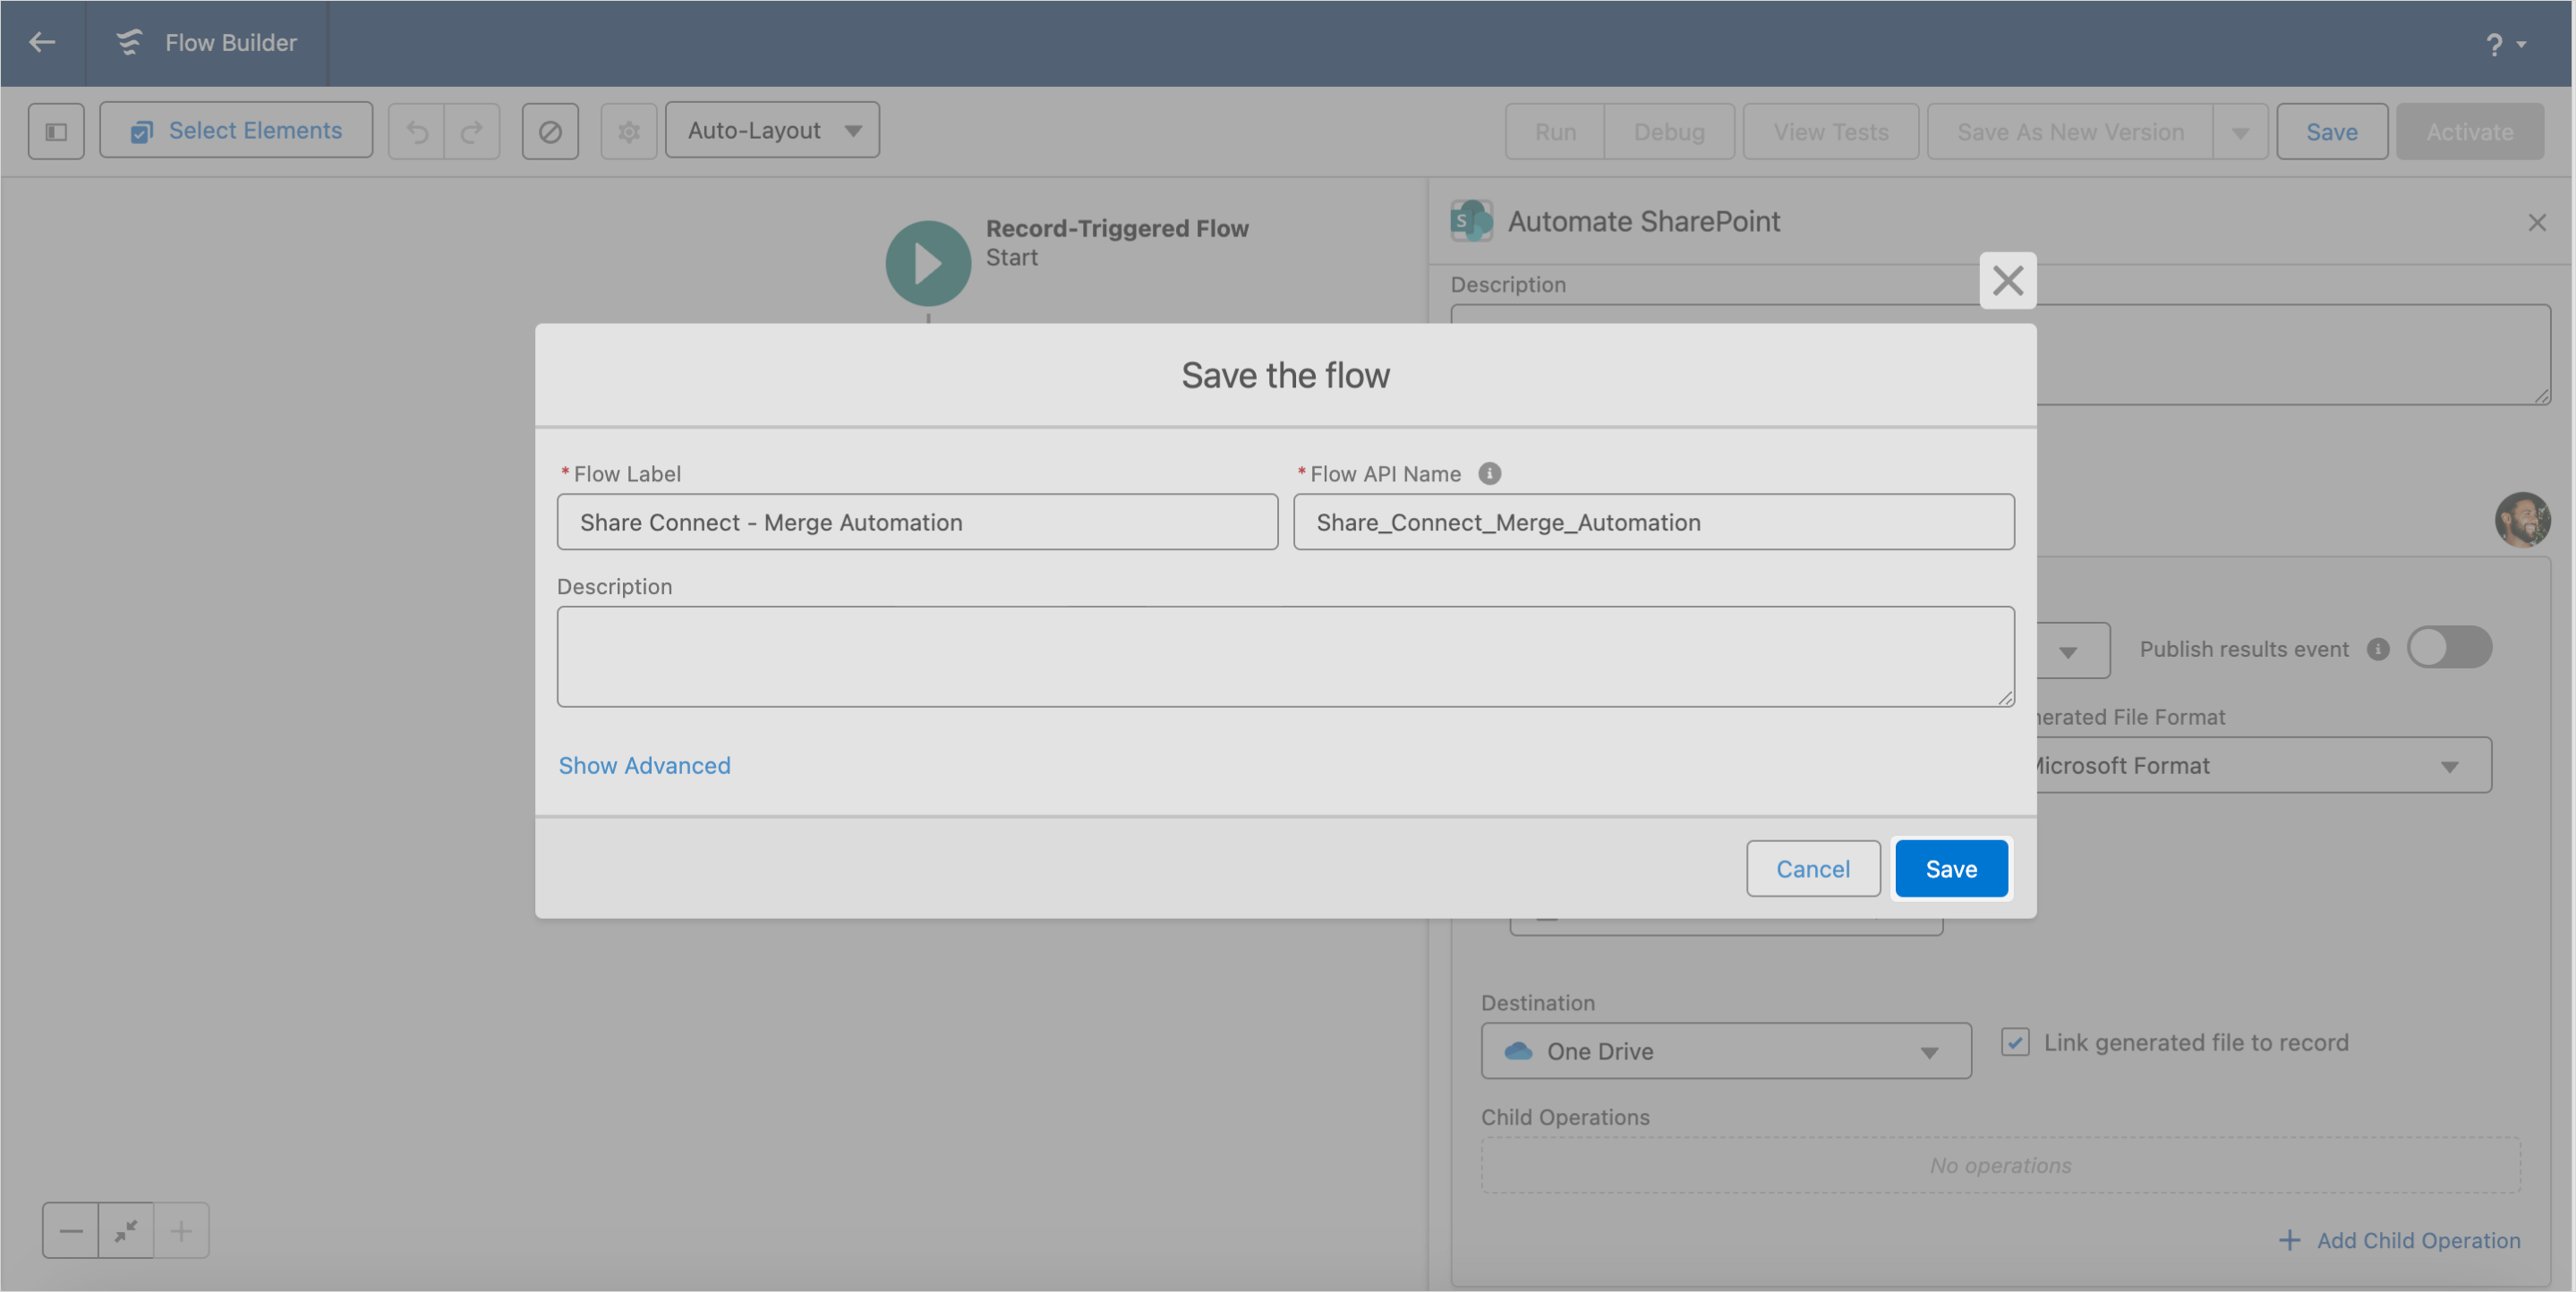Expand the Save As New Version dropdown arrow

pyautogui.click(x=2241, y=131)
